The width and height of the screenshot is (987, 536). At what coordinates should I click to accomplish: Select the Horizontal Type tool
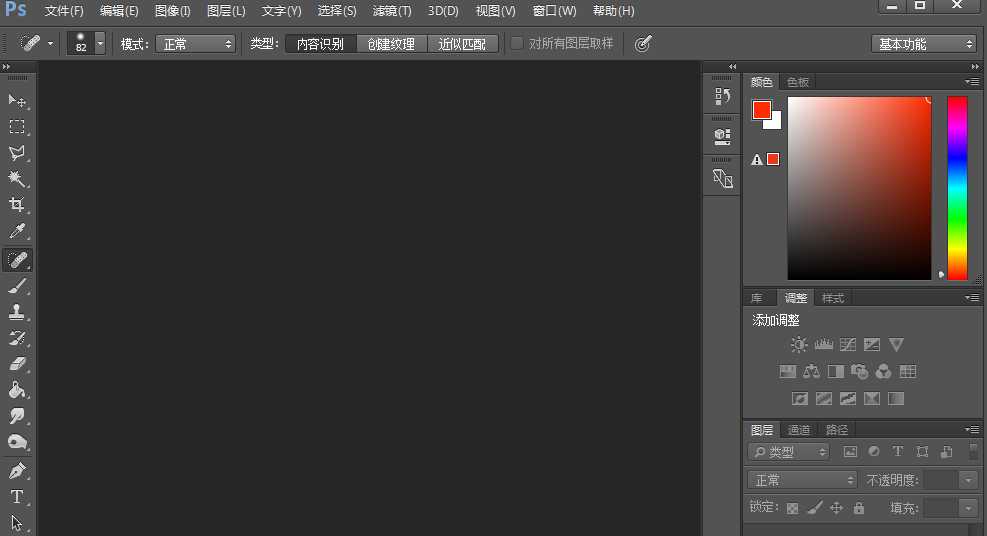pos(17,497)
